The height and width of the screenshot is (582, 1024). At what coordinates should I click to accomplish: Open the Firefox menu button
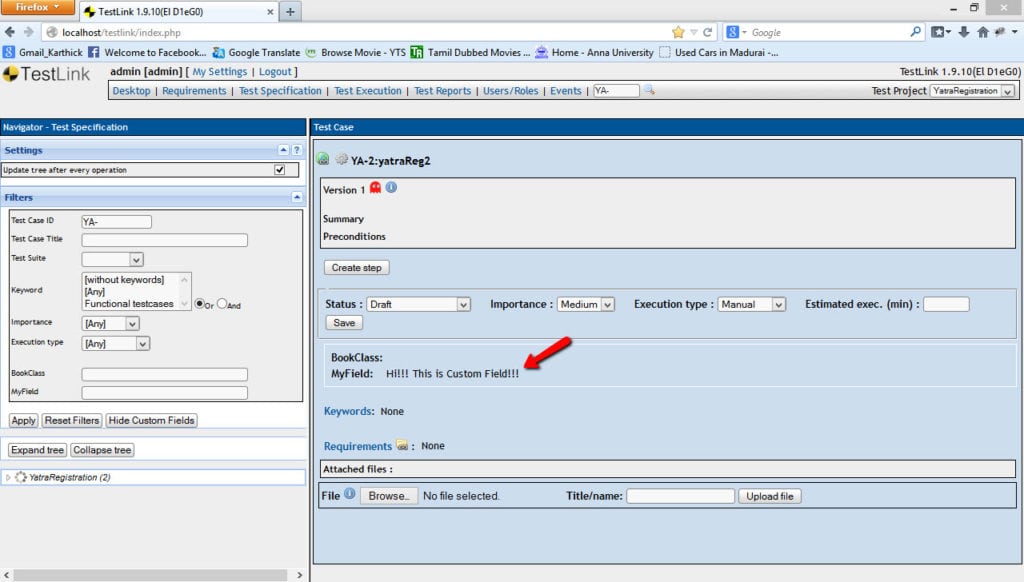point(38,7)
